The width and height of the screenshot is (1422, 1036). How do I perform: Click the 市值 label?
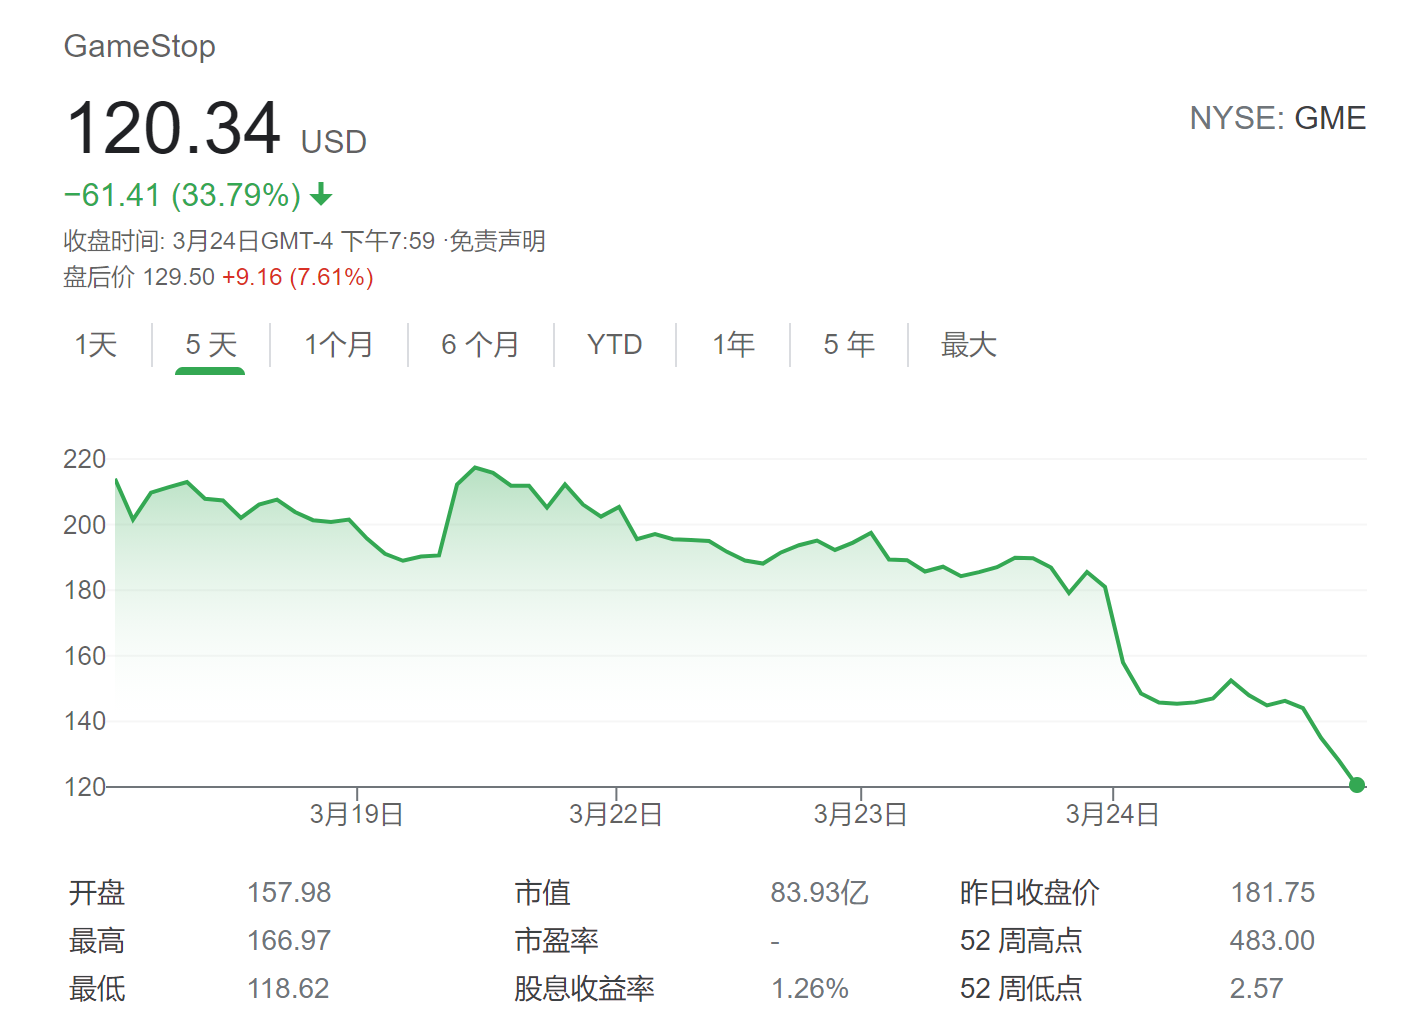542,892
